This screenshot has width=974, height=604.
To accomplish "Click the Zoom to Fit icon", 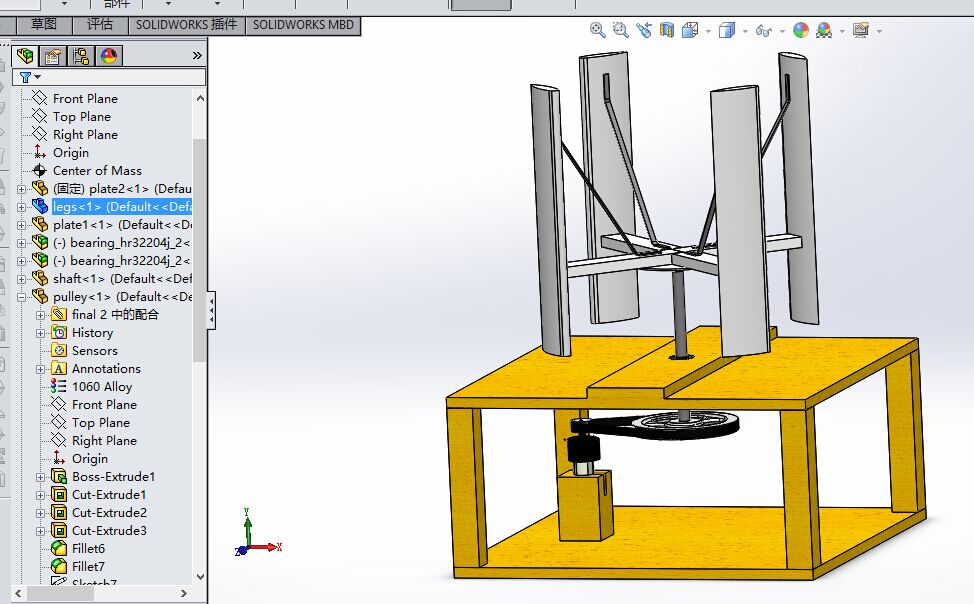I will (x=598, y=30).
